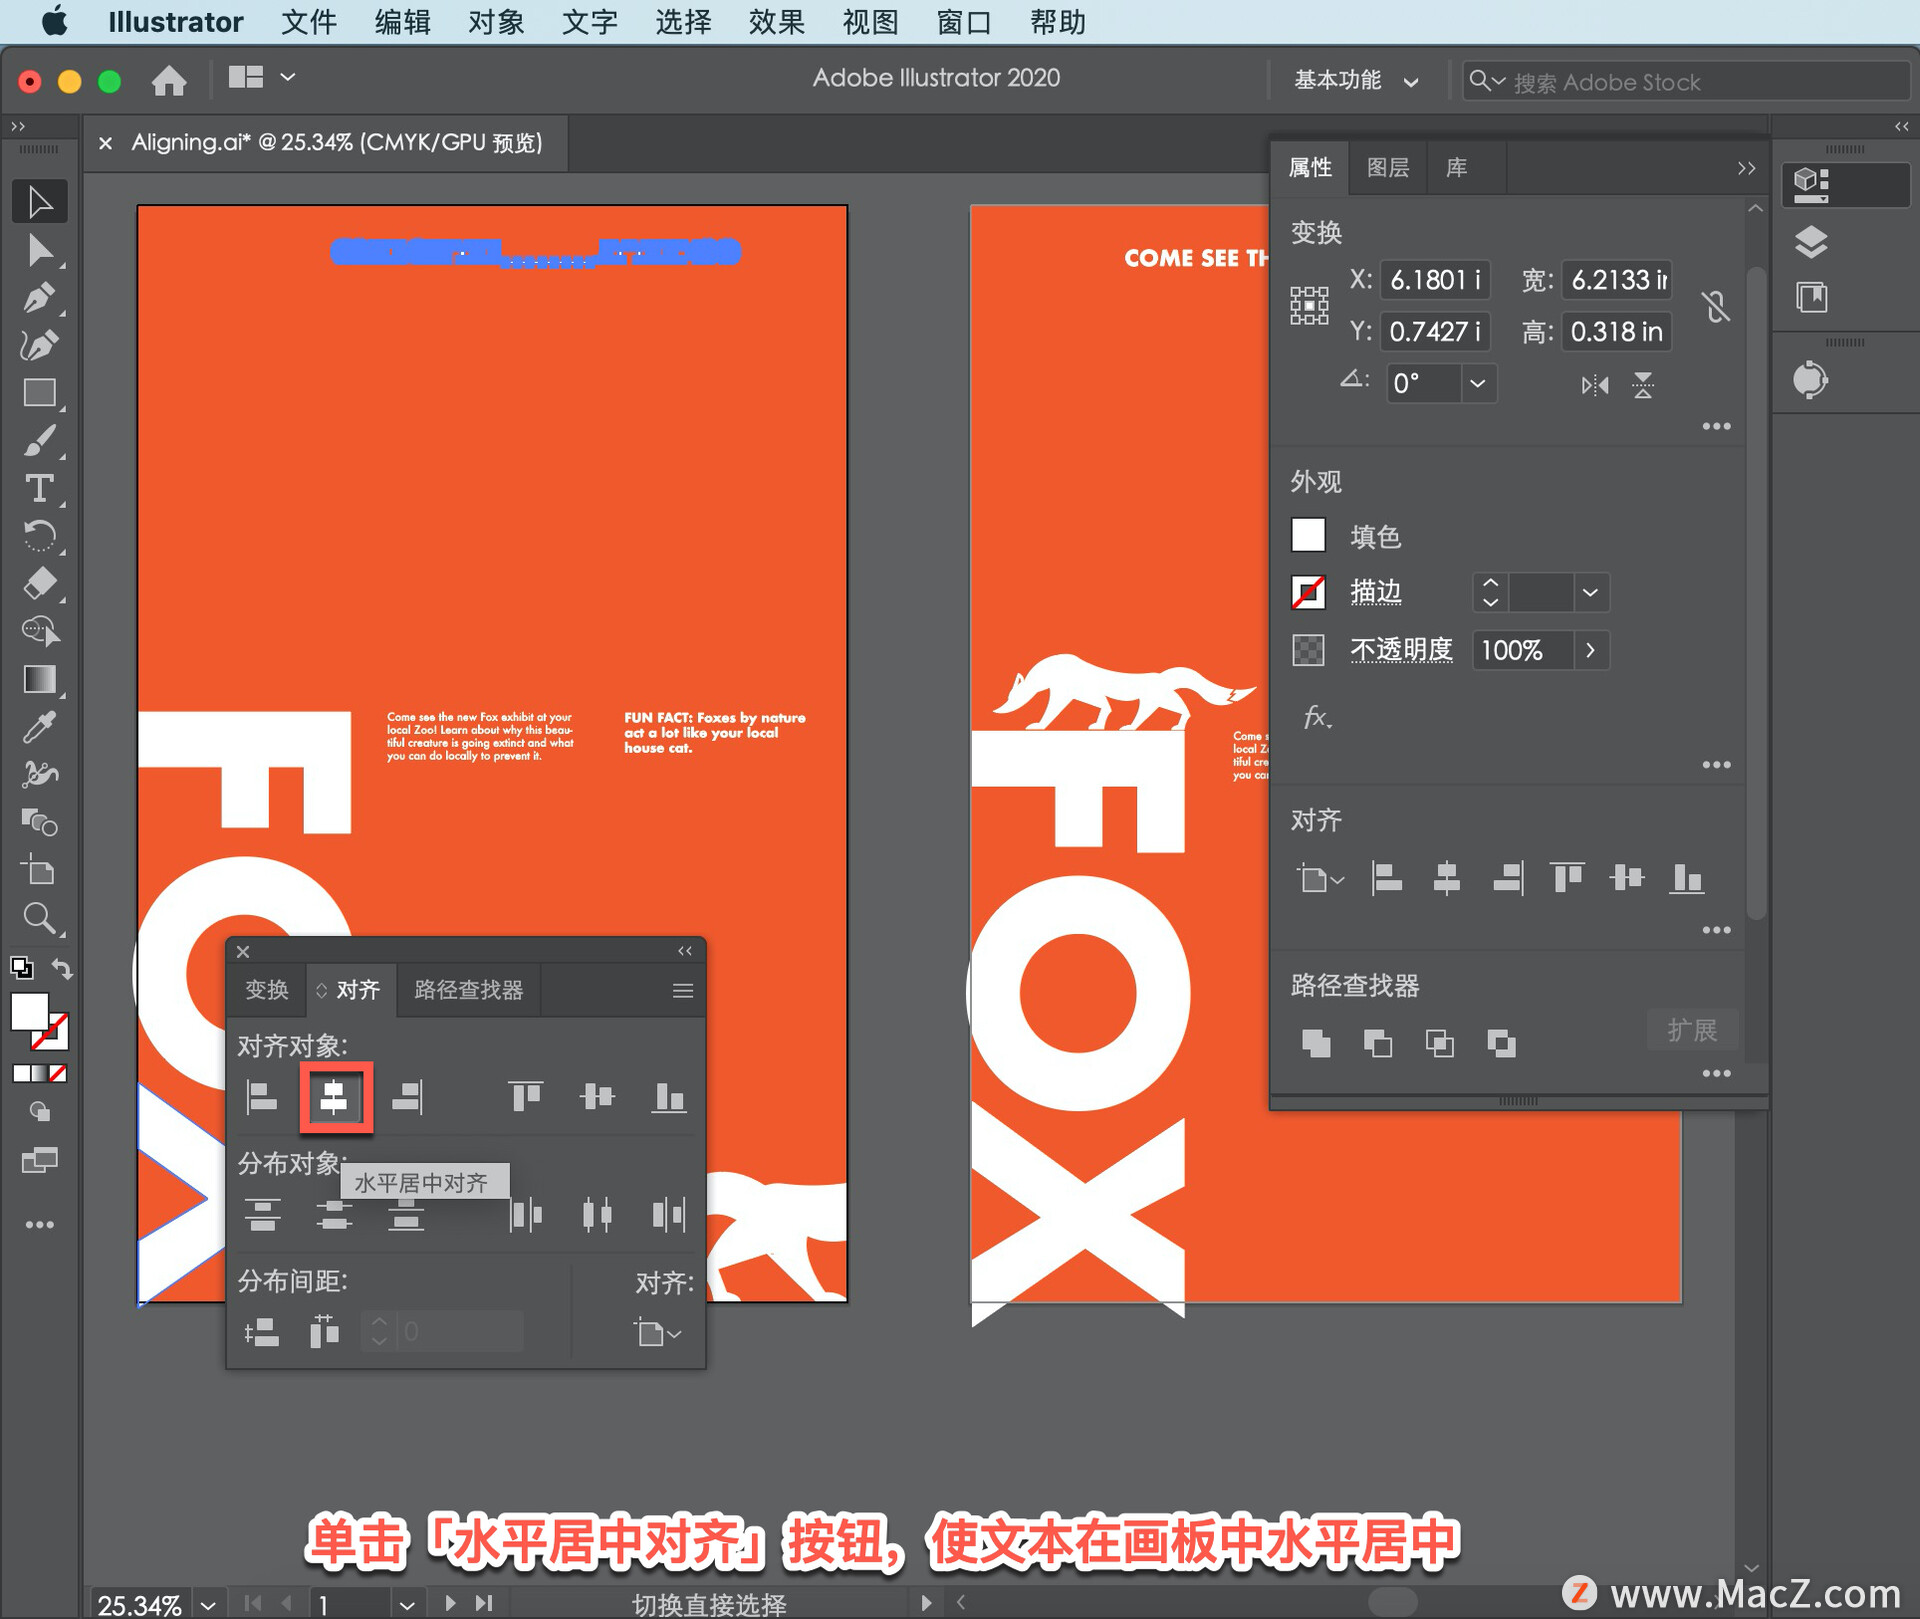1920x1619 pixels.
Task: Expand opacity slider arrow next to 100%
Action: 1590,650
